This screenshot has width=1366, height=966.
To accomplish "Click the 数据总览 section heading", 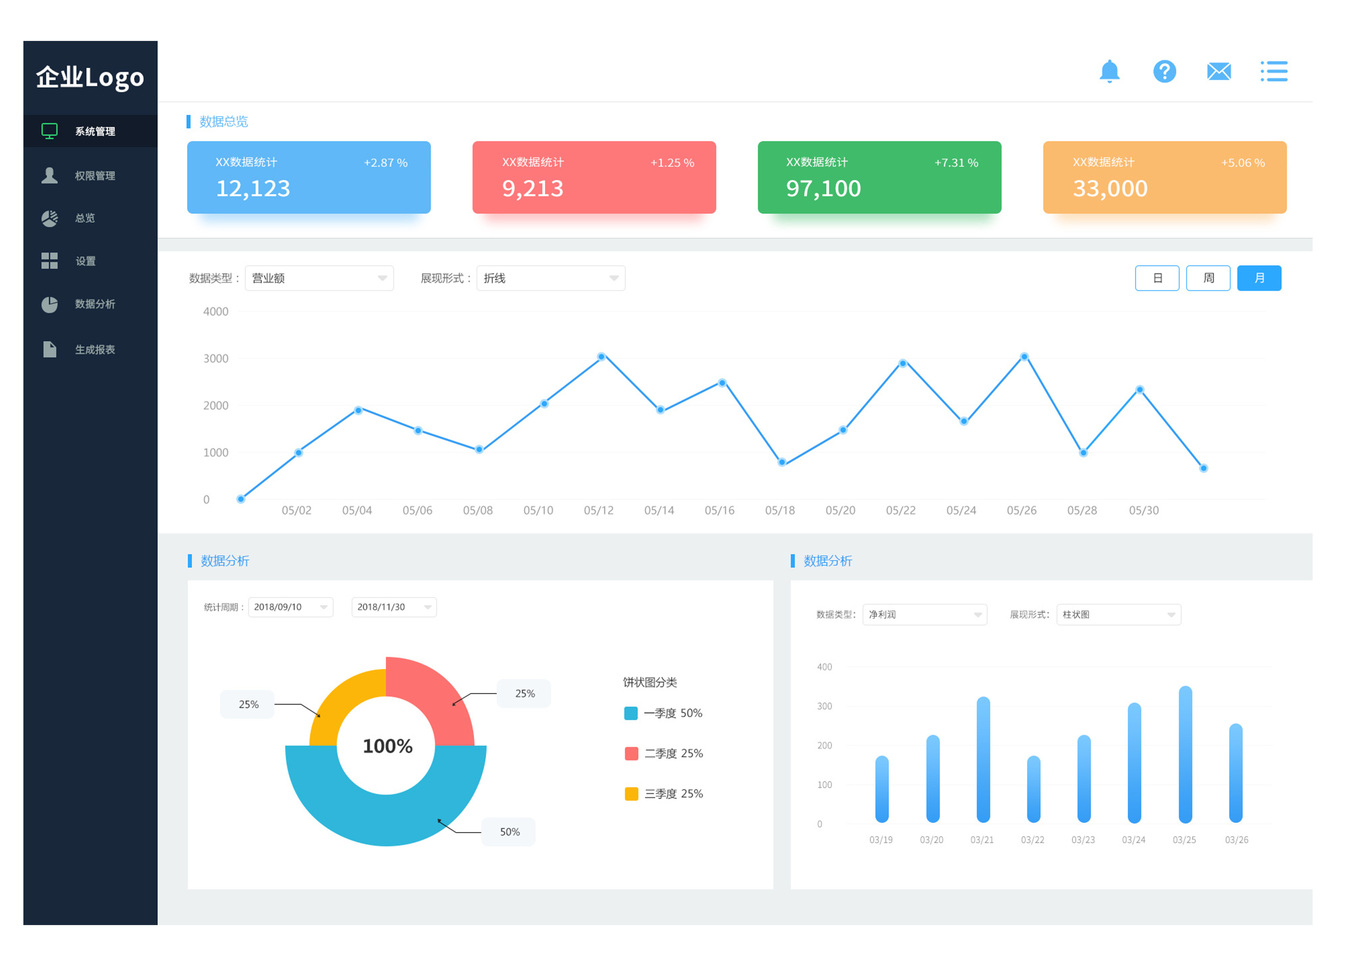I will pos(223,121).
